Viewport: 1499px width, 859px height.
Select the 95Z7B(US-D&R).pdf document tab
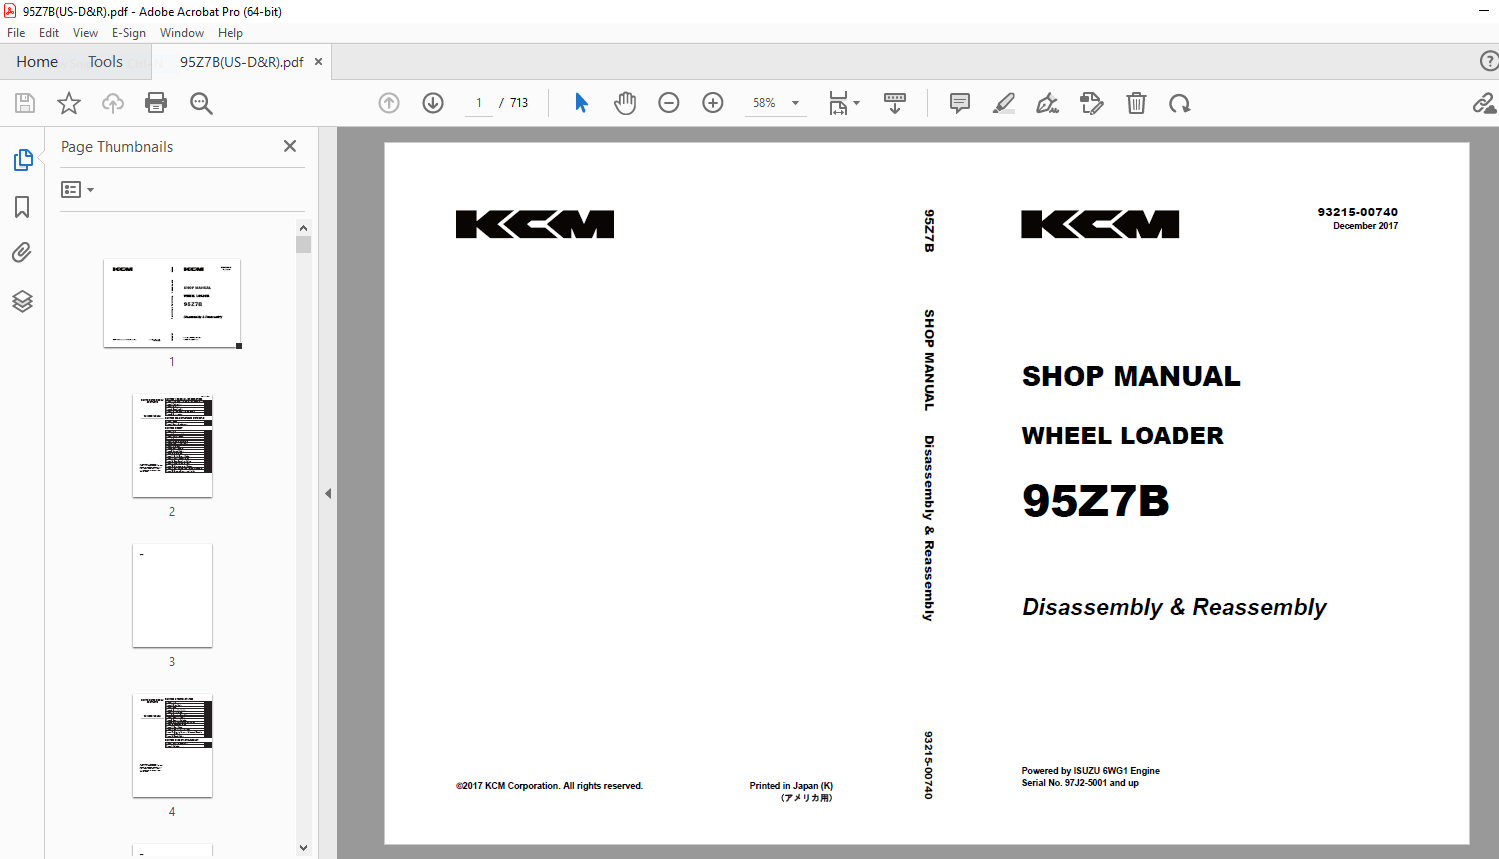tap(242, 62)
